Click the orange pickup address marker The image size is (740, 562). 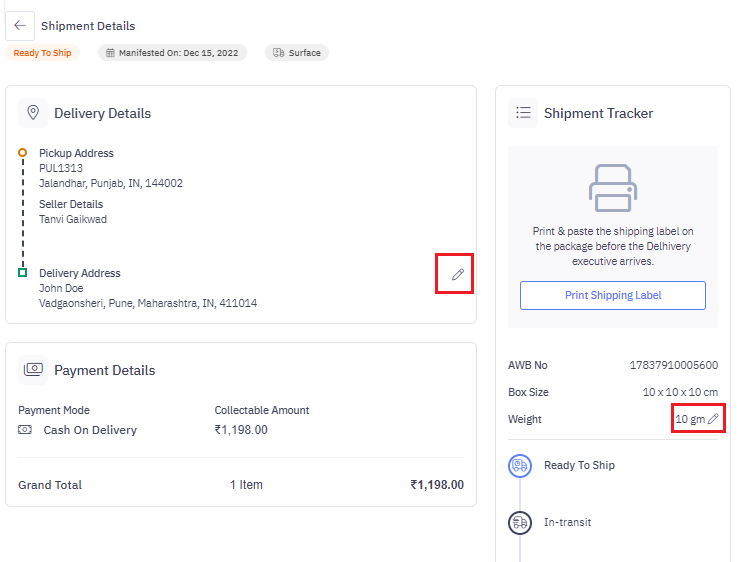[x=22, y=152]
